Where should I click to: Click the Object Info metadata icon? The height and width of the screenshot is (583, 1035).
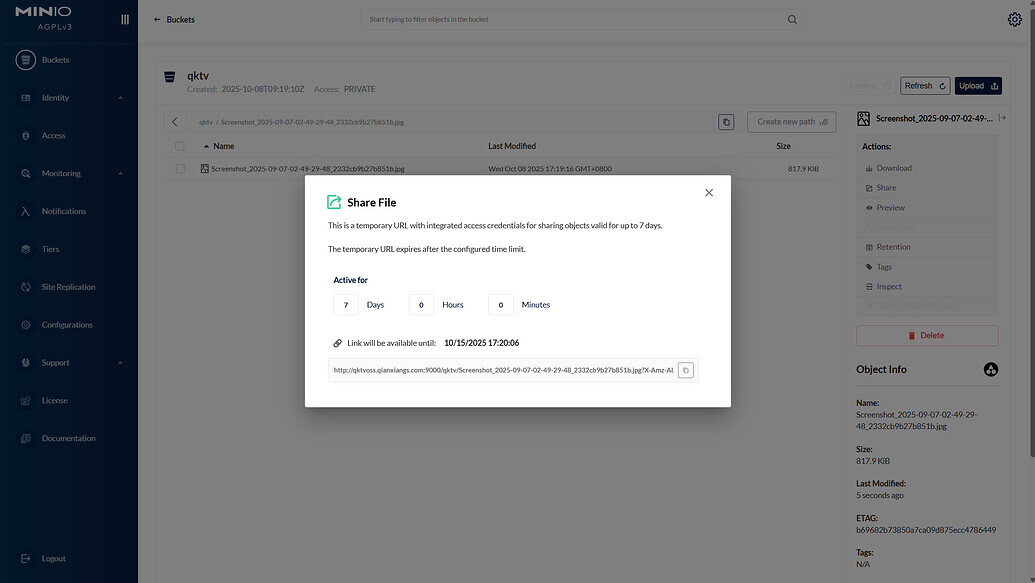click(990, 370)
